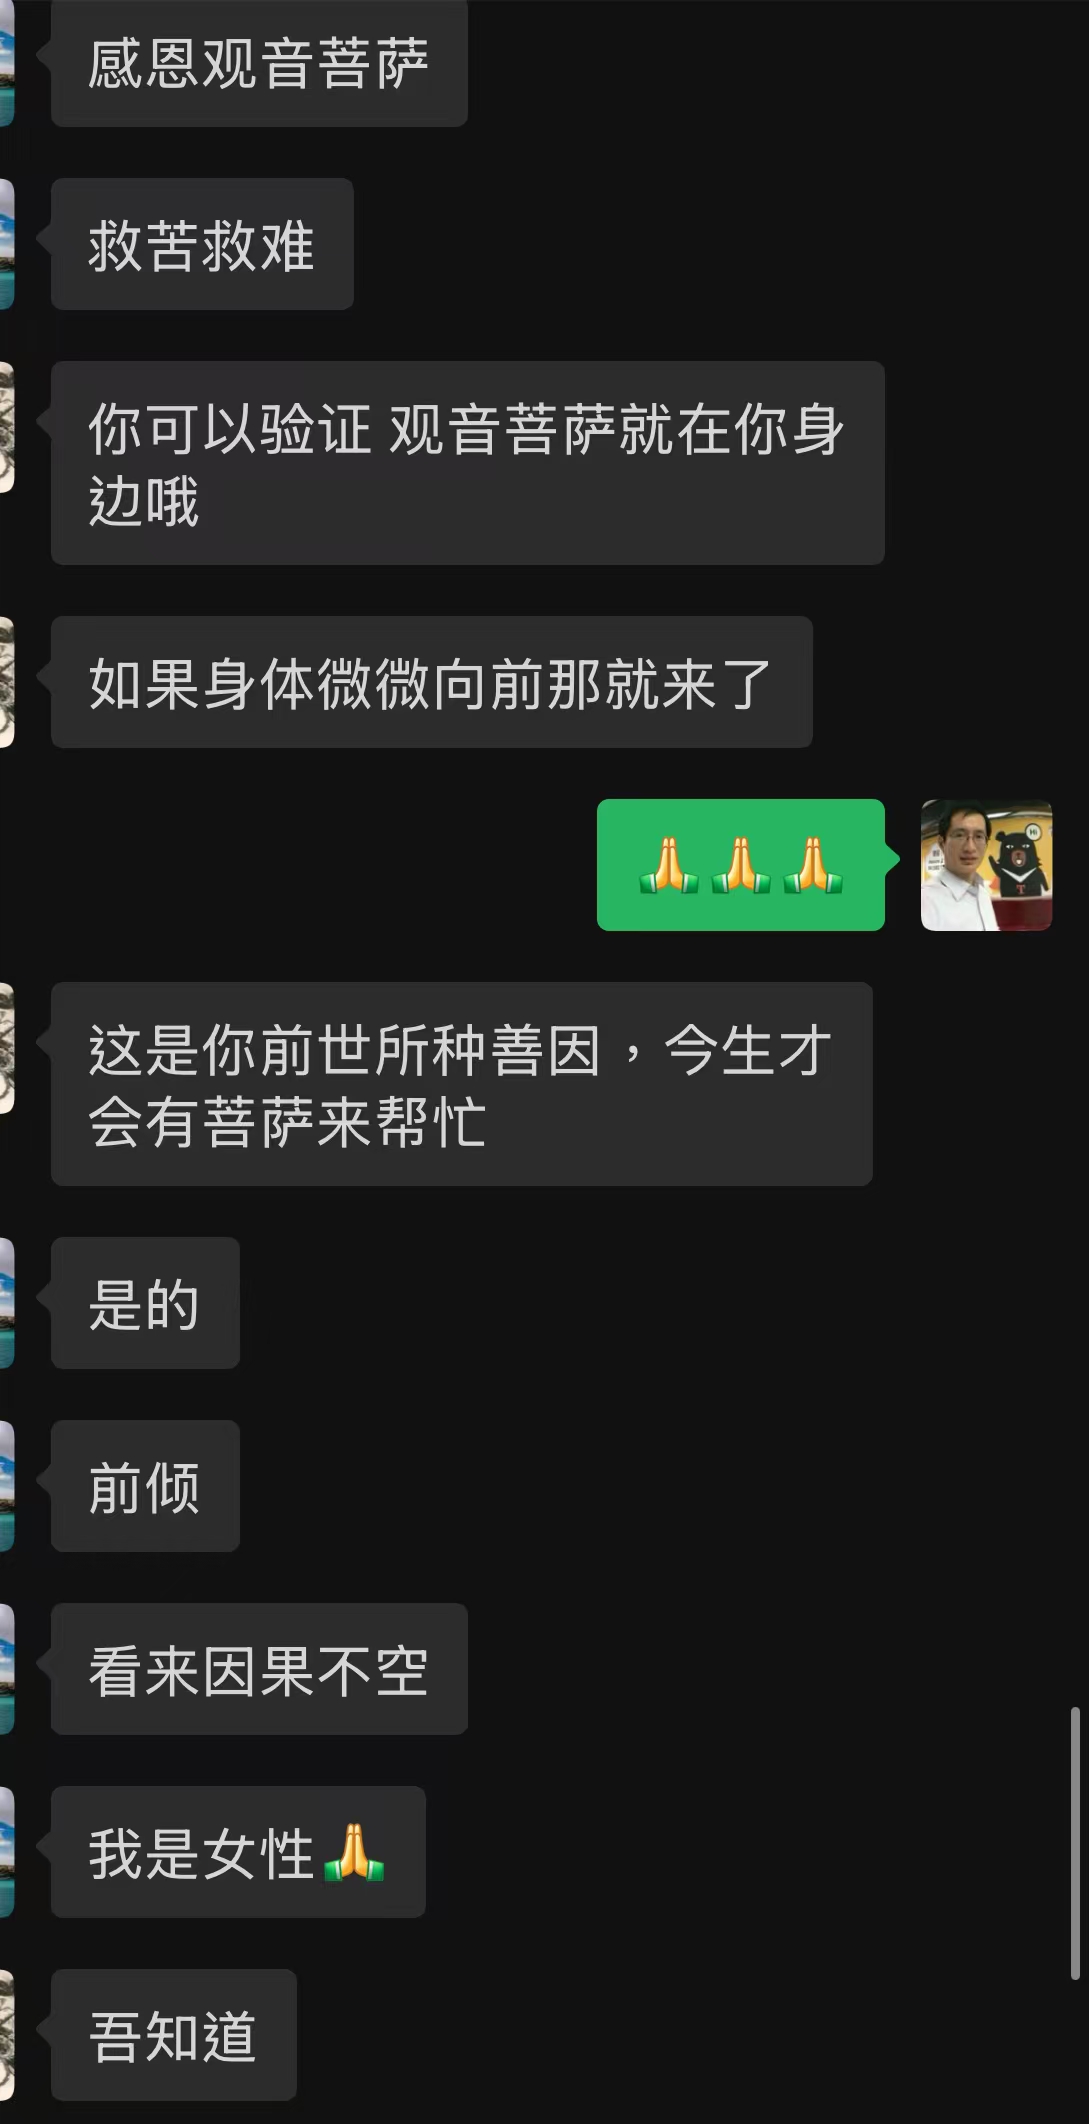The image size is (1089, 2124).
Task: Tap the green prayer hands message bubble
Action: point(741,865)
